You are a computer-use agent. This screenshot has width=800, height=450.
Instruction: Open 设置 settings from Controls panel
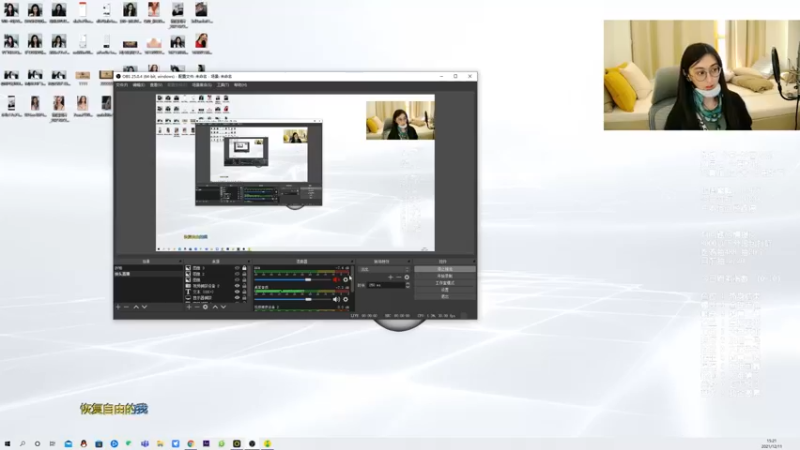tap(445, 289)
